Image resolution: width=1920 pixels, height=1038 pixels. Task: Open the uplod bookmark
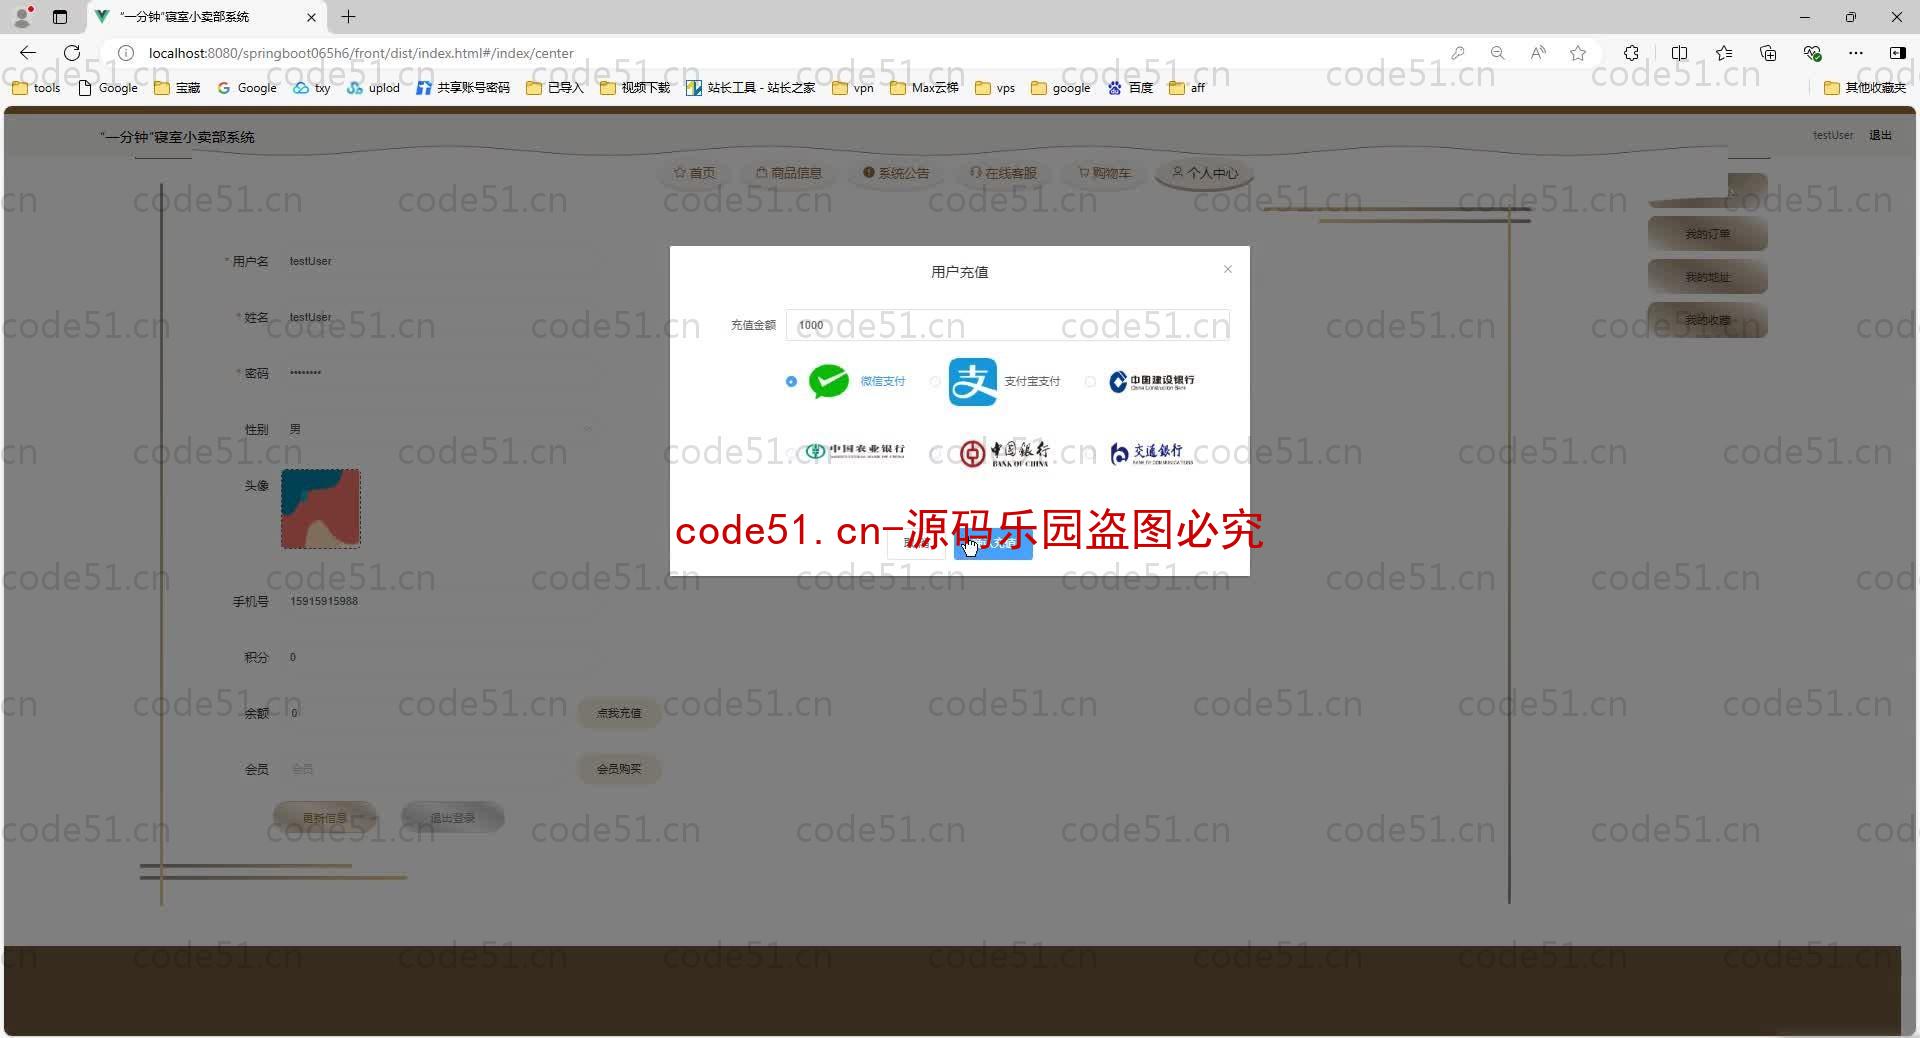(x=373, y=88)
